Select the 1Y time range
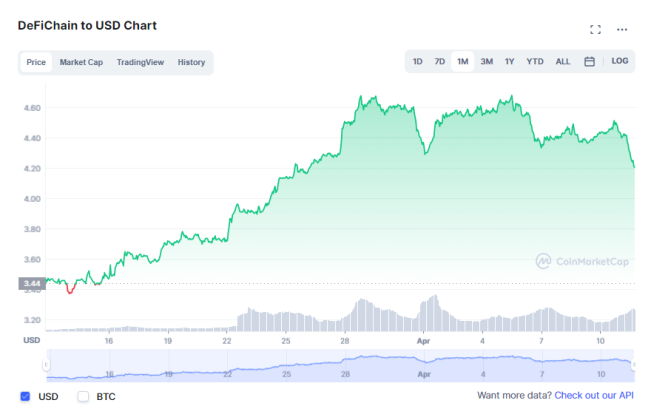This screenshot has height=420, width=651. coord(509,61)
